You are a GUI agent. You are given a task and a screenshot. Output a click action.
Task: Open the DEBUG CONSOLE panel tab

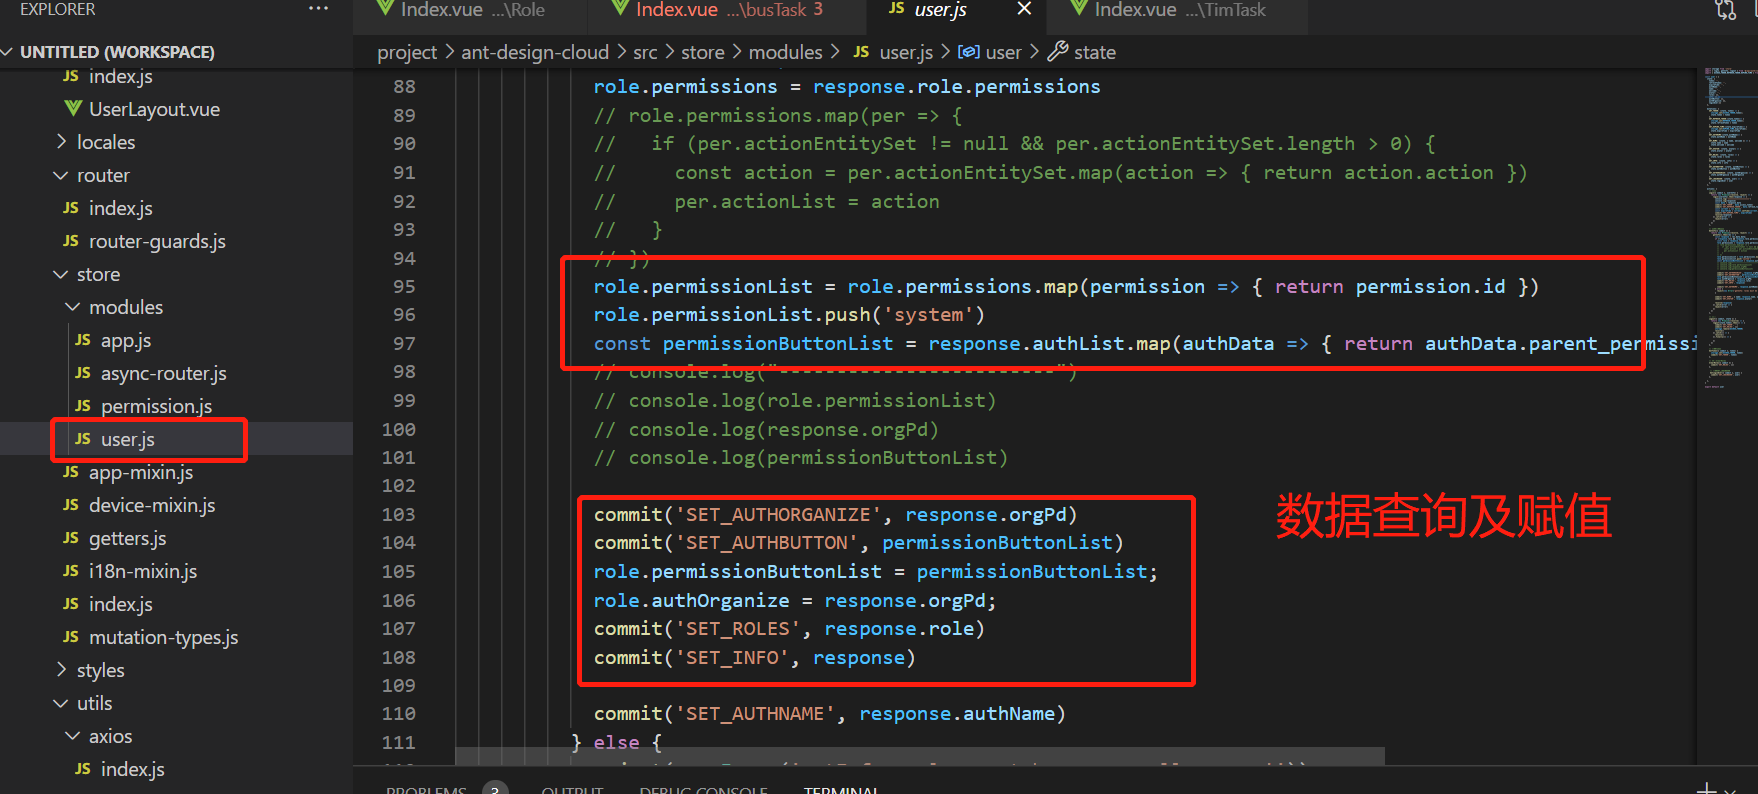tap(704, 789)
